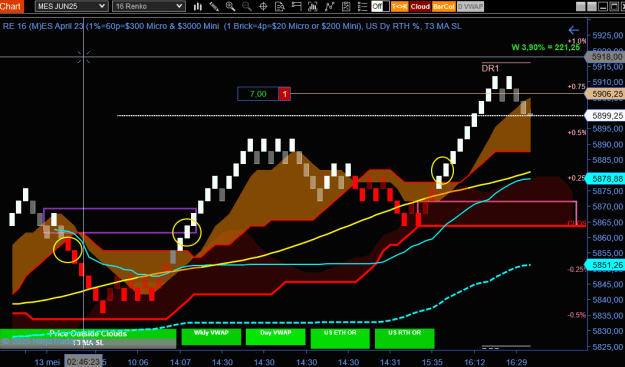The width and height of the screenshot is (625, 367).
Task: Toggle the Cloud button
Action: pos(420,6)
